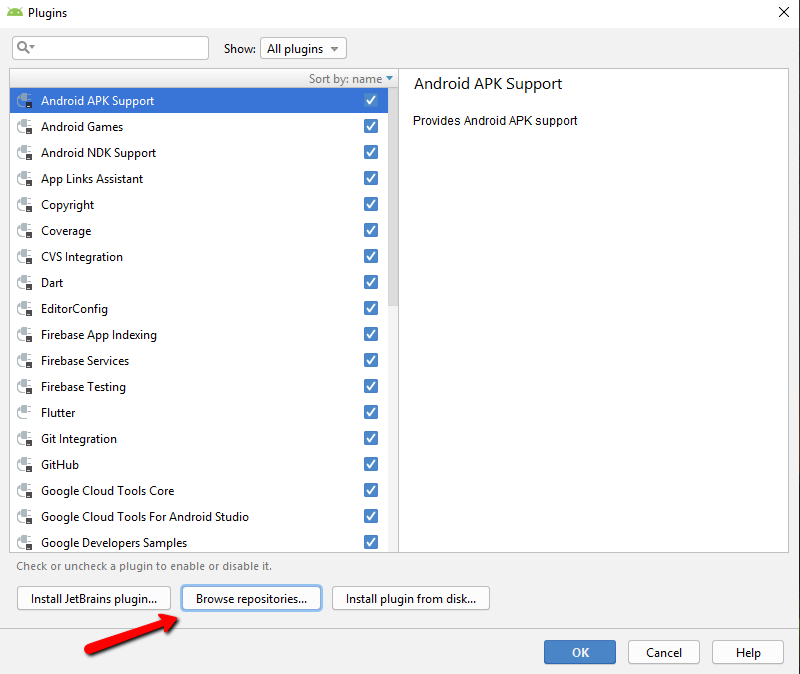Disable the Copyright plugin checkbox
Viewport: 800px width, 674px height.
tap(371, 204)
